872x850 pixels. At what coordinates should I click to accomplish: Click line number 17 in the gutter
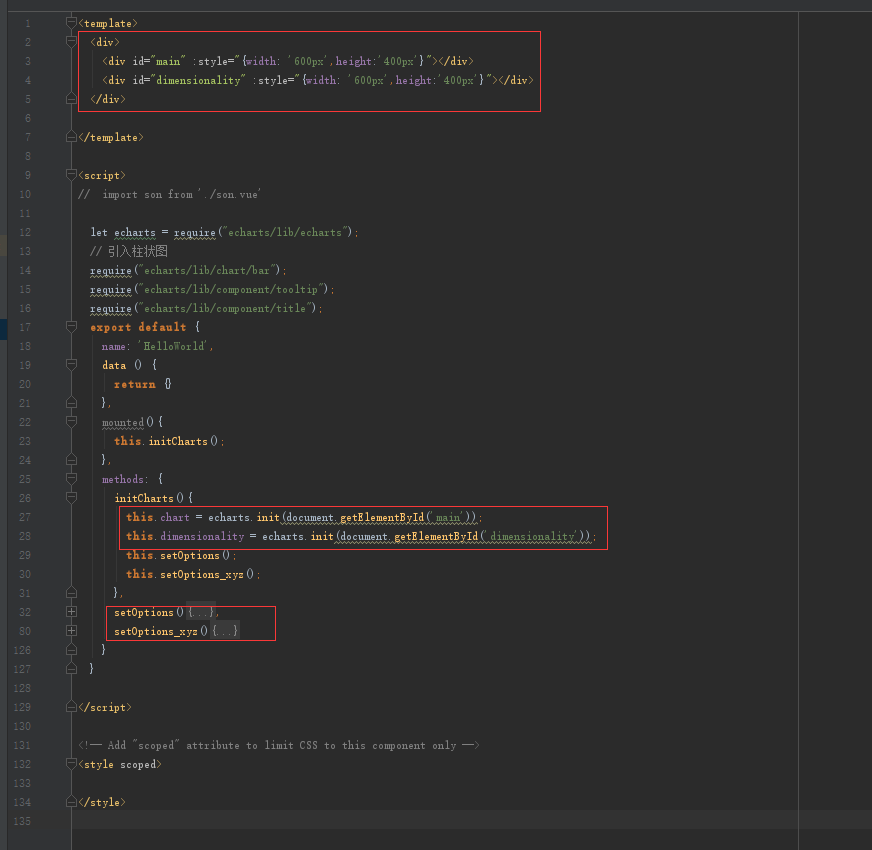click(25, 327)
